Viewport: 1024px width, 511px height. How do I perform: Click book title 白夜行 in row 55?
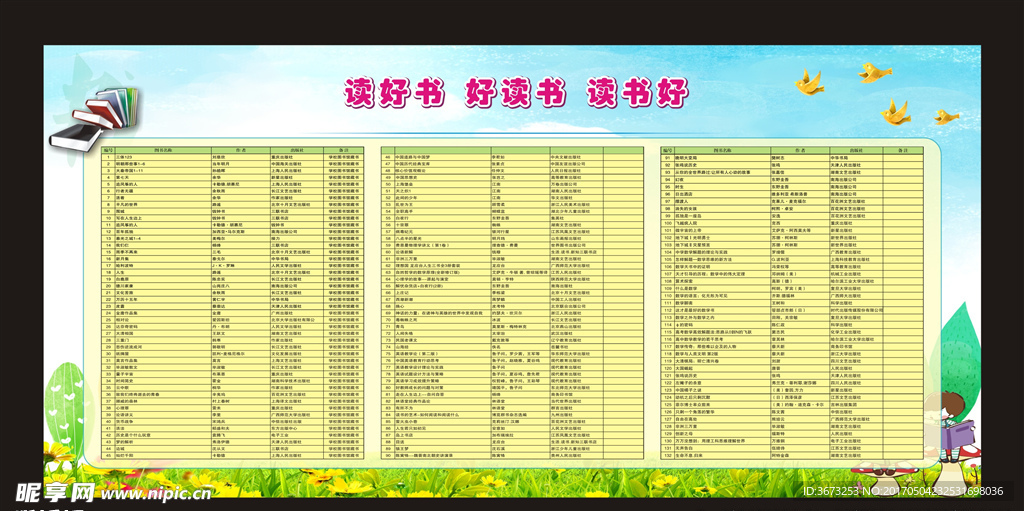point(402,218)
